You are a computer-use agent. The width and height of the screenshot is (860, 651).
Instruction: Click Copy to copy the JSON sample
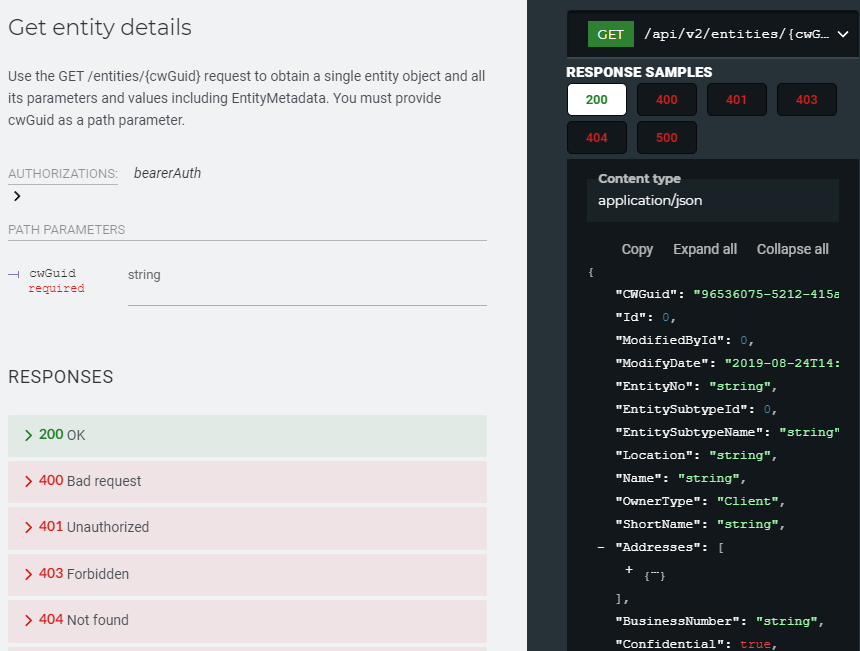637,249
